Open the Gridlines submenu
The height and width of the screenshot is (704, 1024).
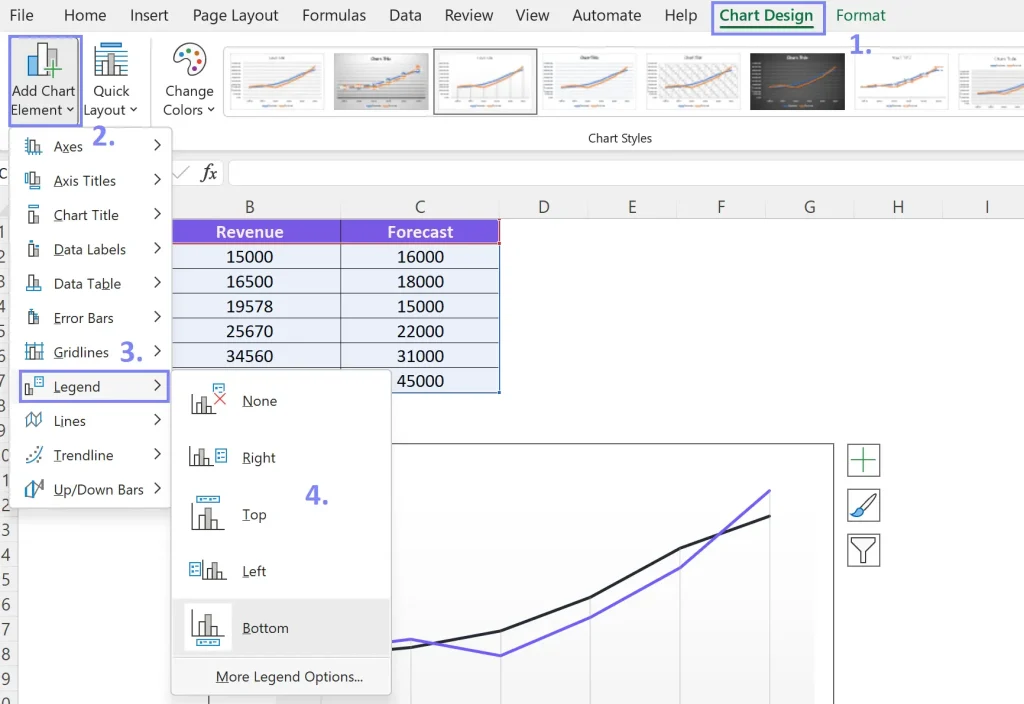[78, 352]
